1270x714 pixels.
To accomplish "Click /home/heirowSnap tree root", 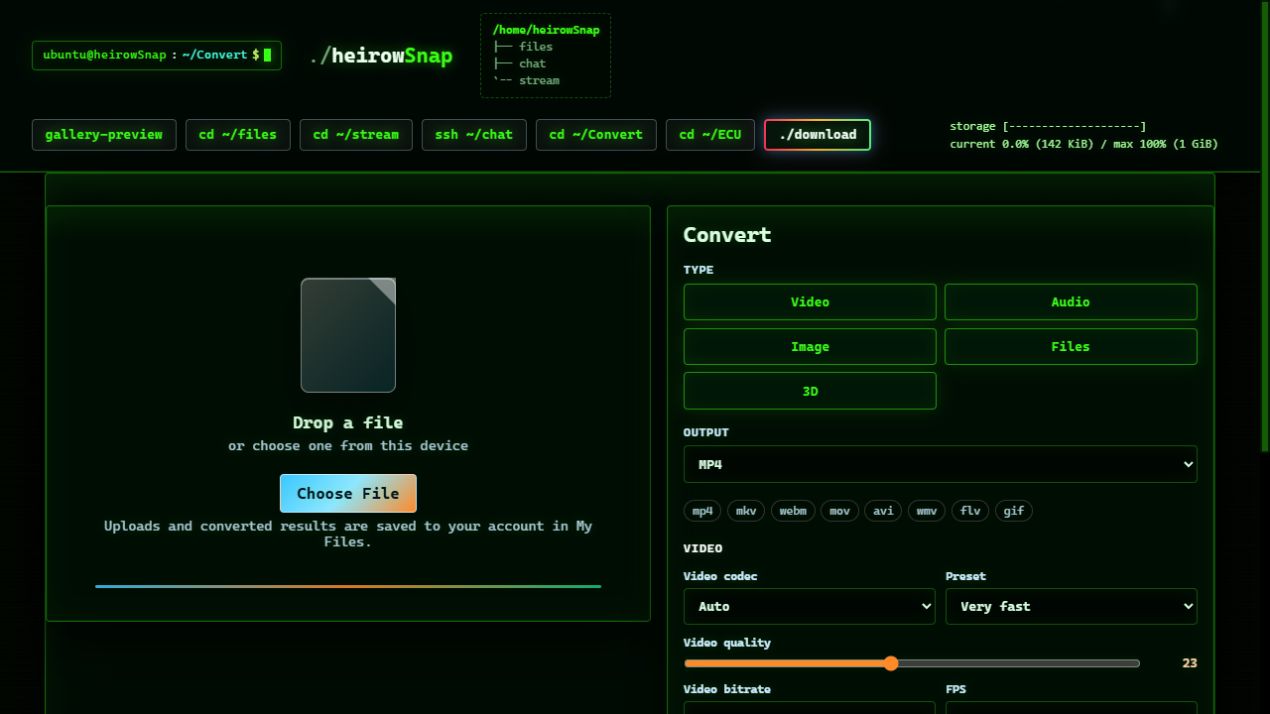I will click(546, 30).
